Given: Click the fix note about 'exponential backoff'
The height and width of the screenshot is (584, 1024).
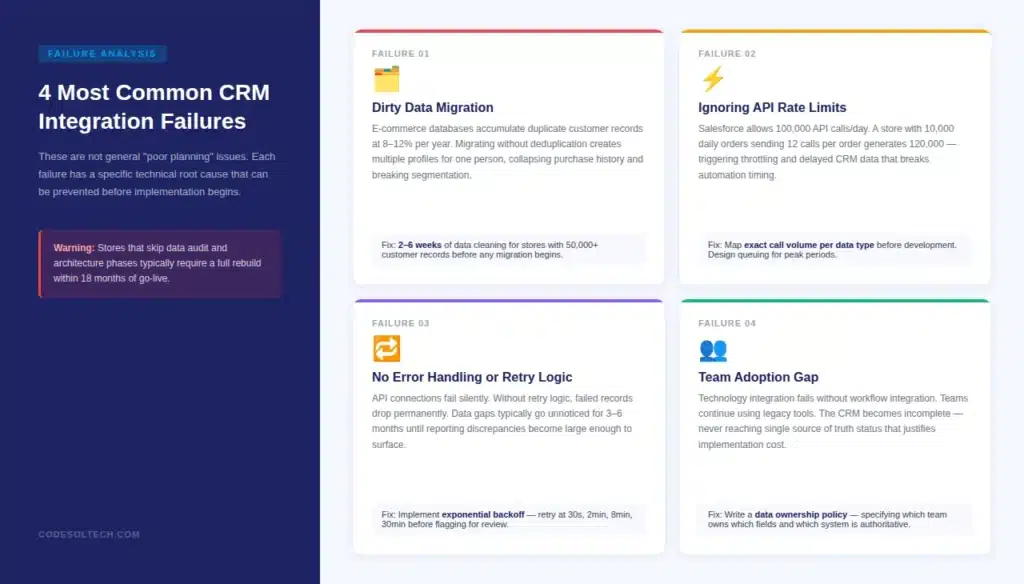Looking at the screenshot, I should click(x=509, y=519).
